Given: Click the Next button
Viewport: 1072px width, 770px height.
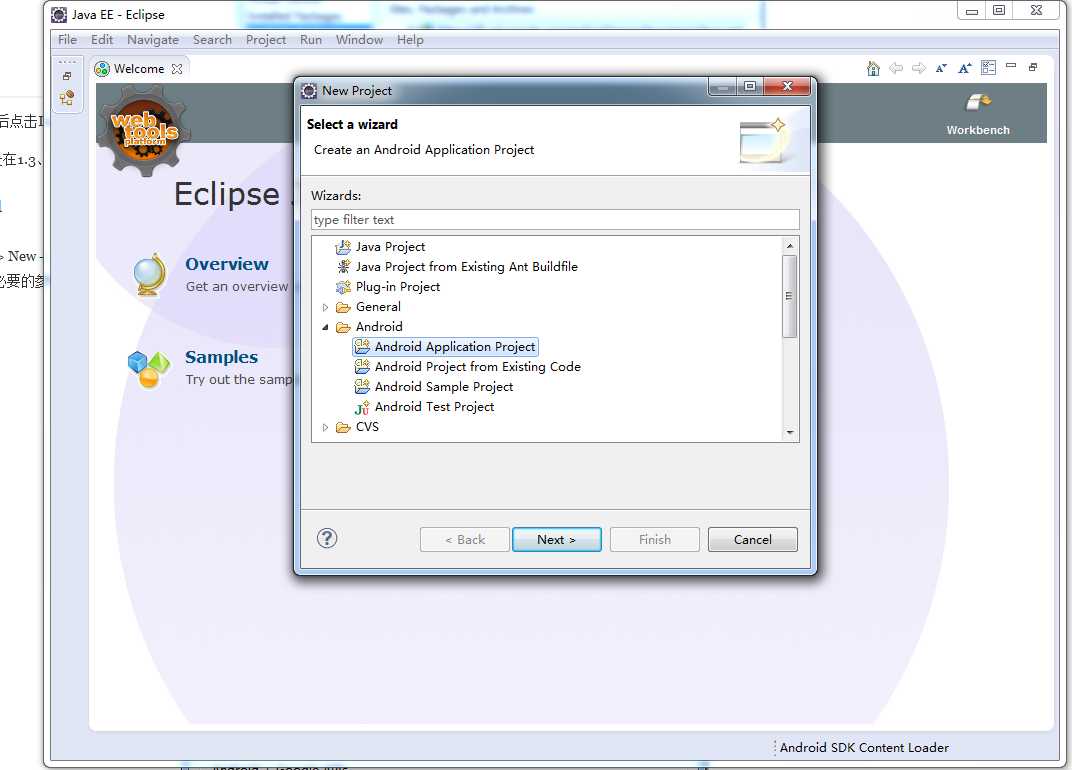Looking at the screenshot, I should coord(557,540).
